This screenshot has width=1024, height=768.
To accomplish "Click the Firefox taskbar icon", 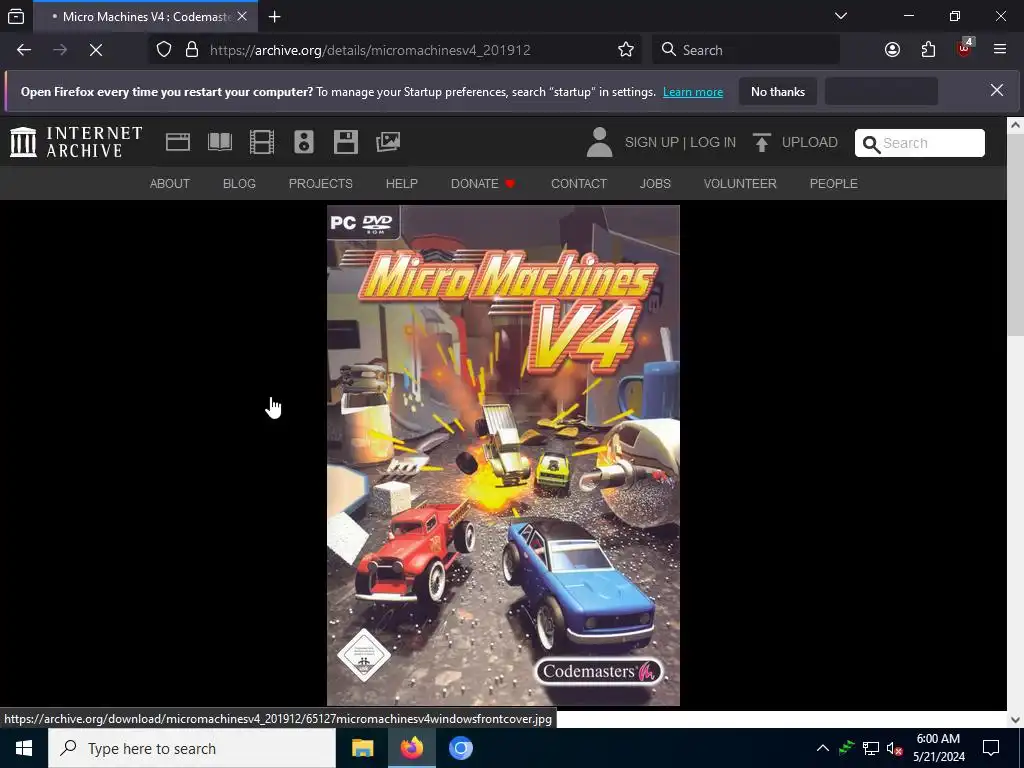I will pyautogui.click(x=411, y=748).
